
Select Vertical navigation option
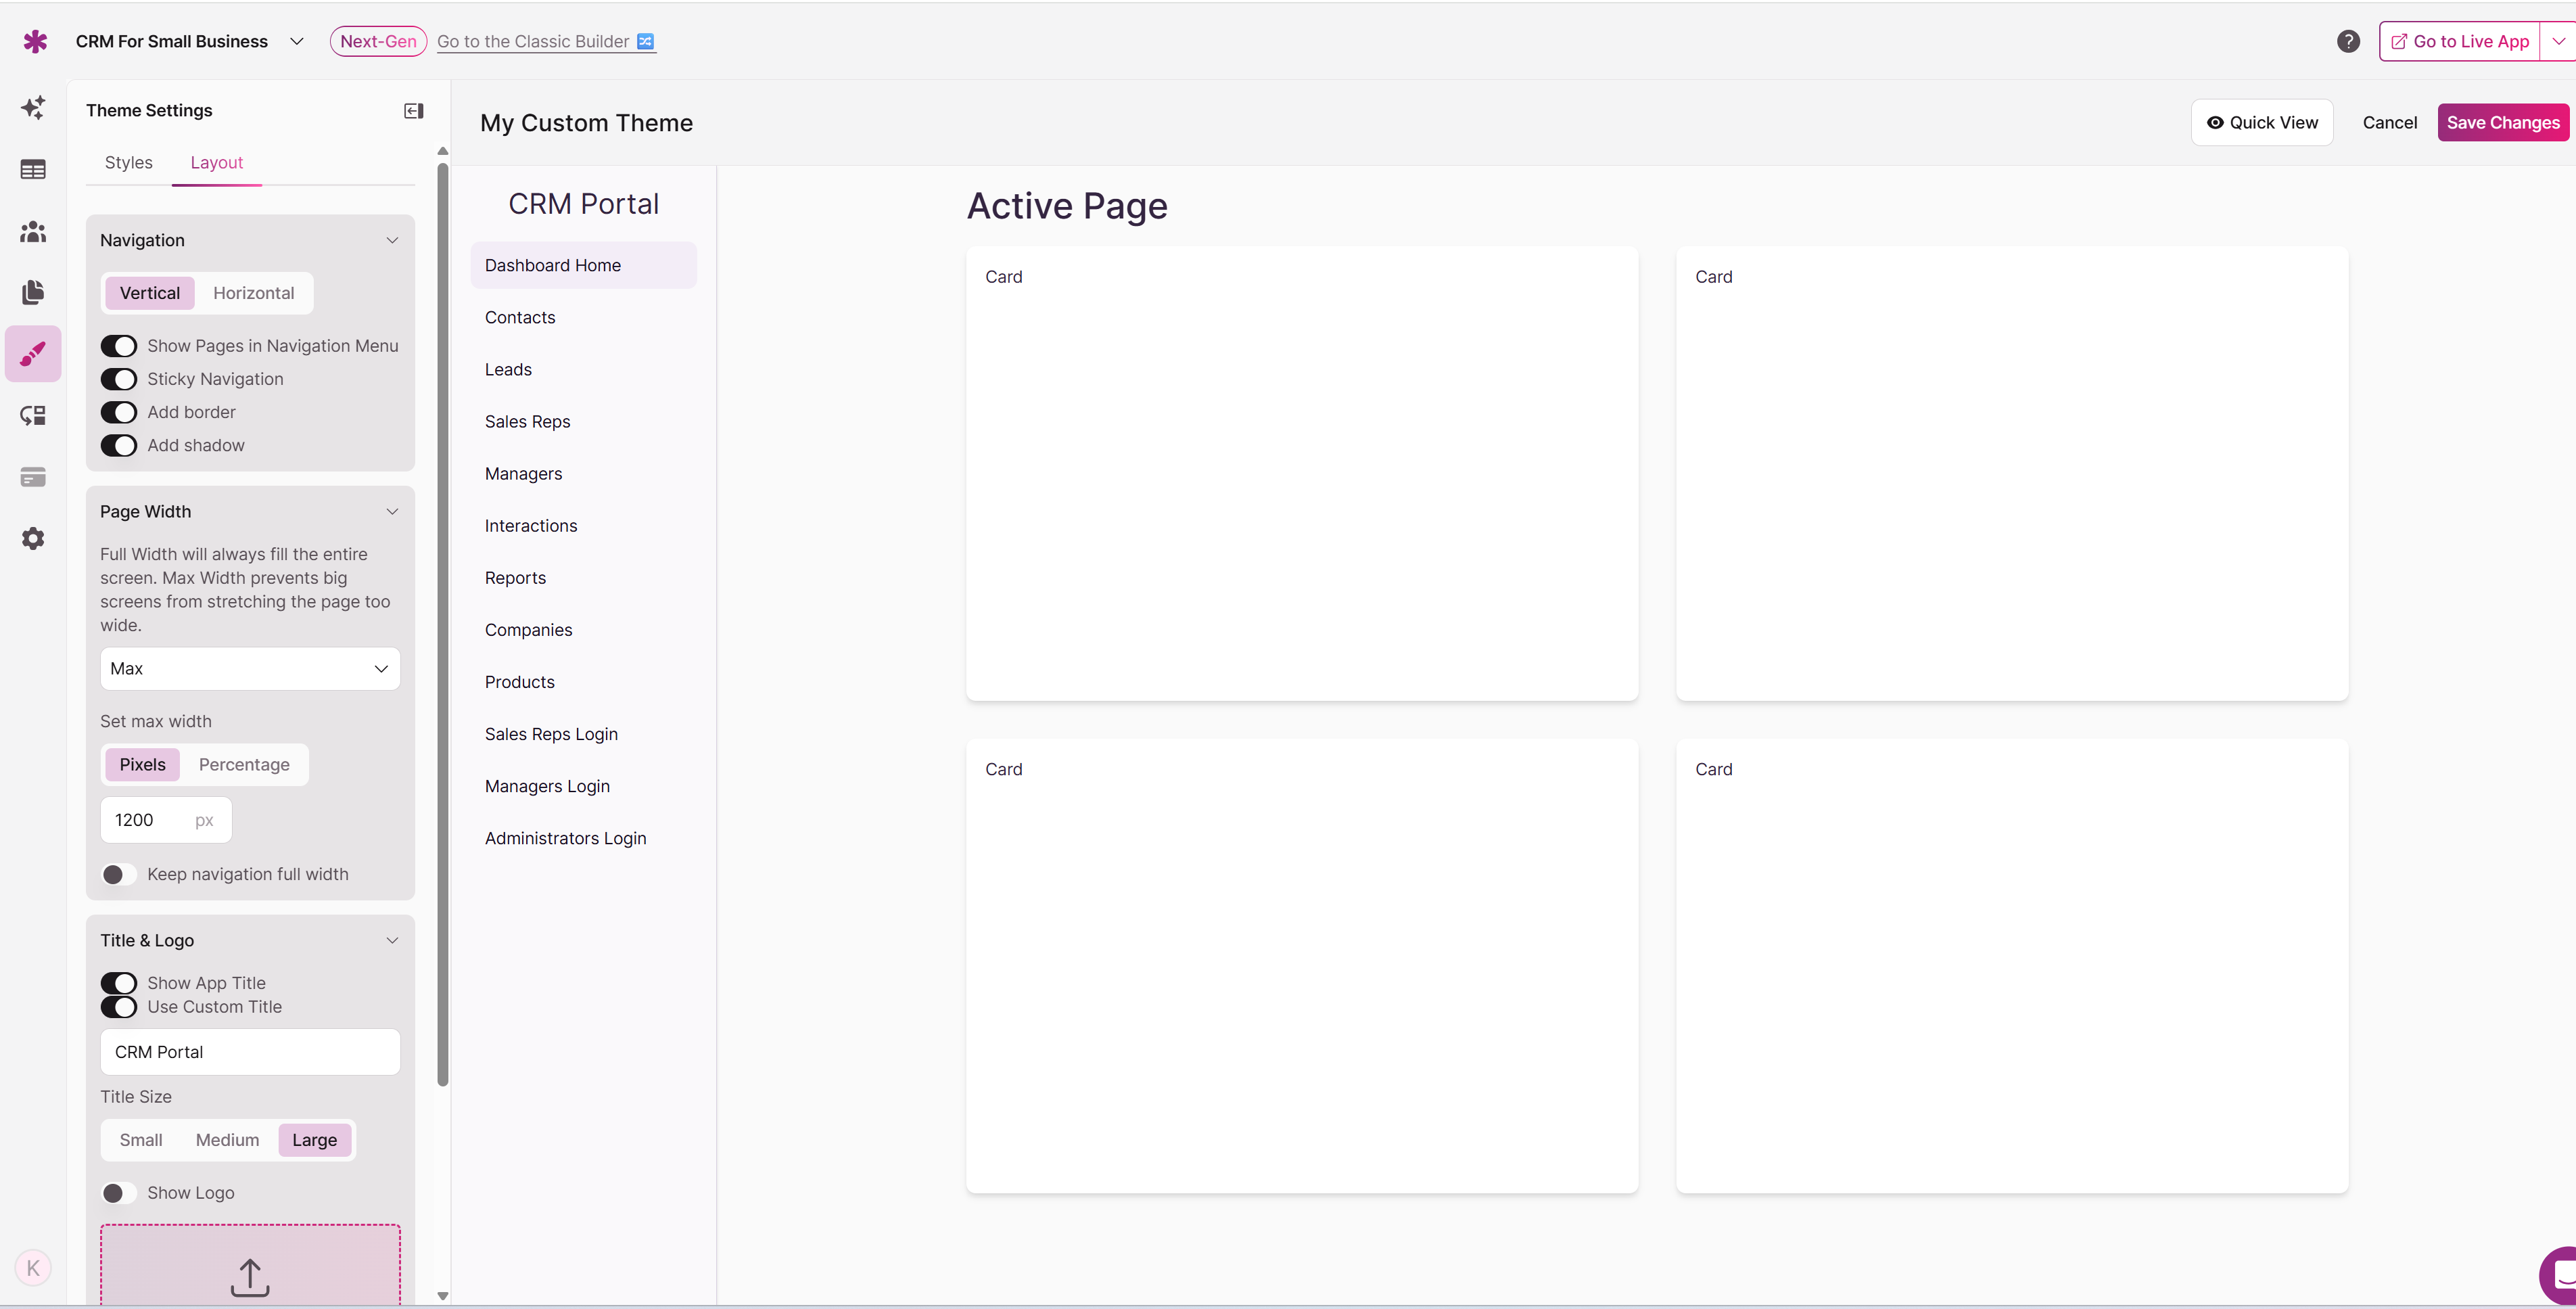(150, 293)
